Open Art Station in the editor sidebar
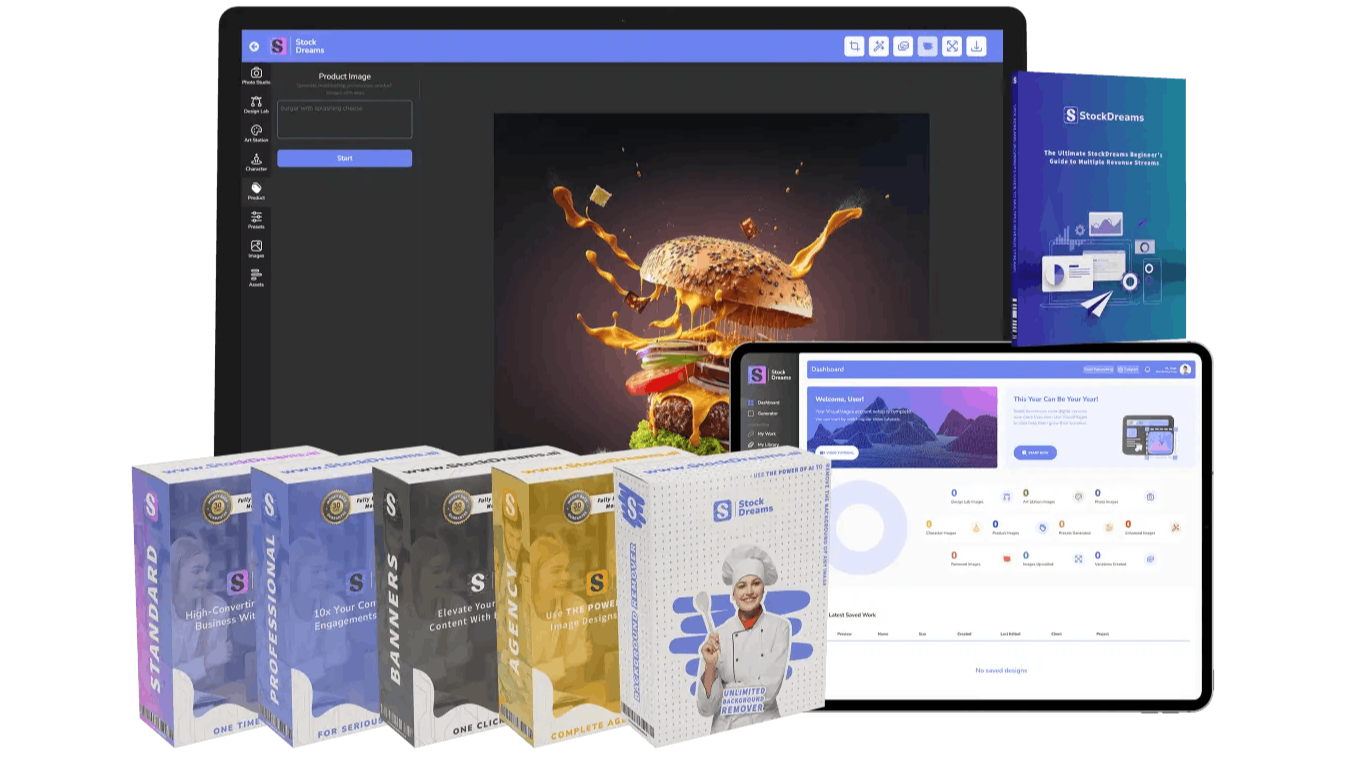Viewport: 1347px width, 757px height. (x=256, y=134)
